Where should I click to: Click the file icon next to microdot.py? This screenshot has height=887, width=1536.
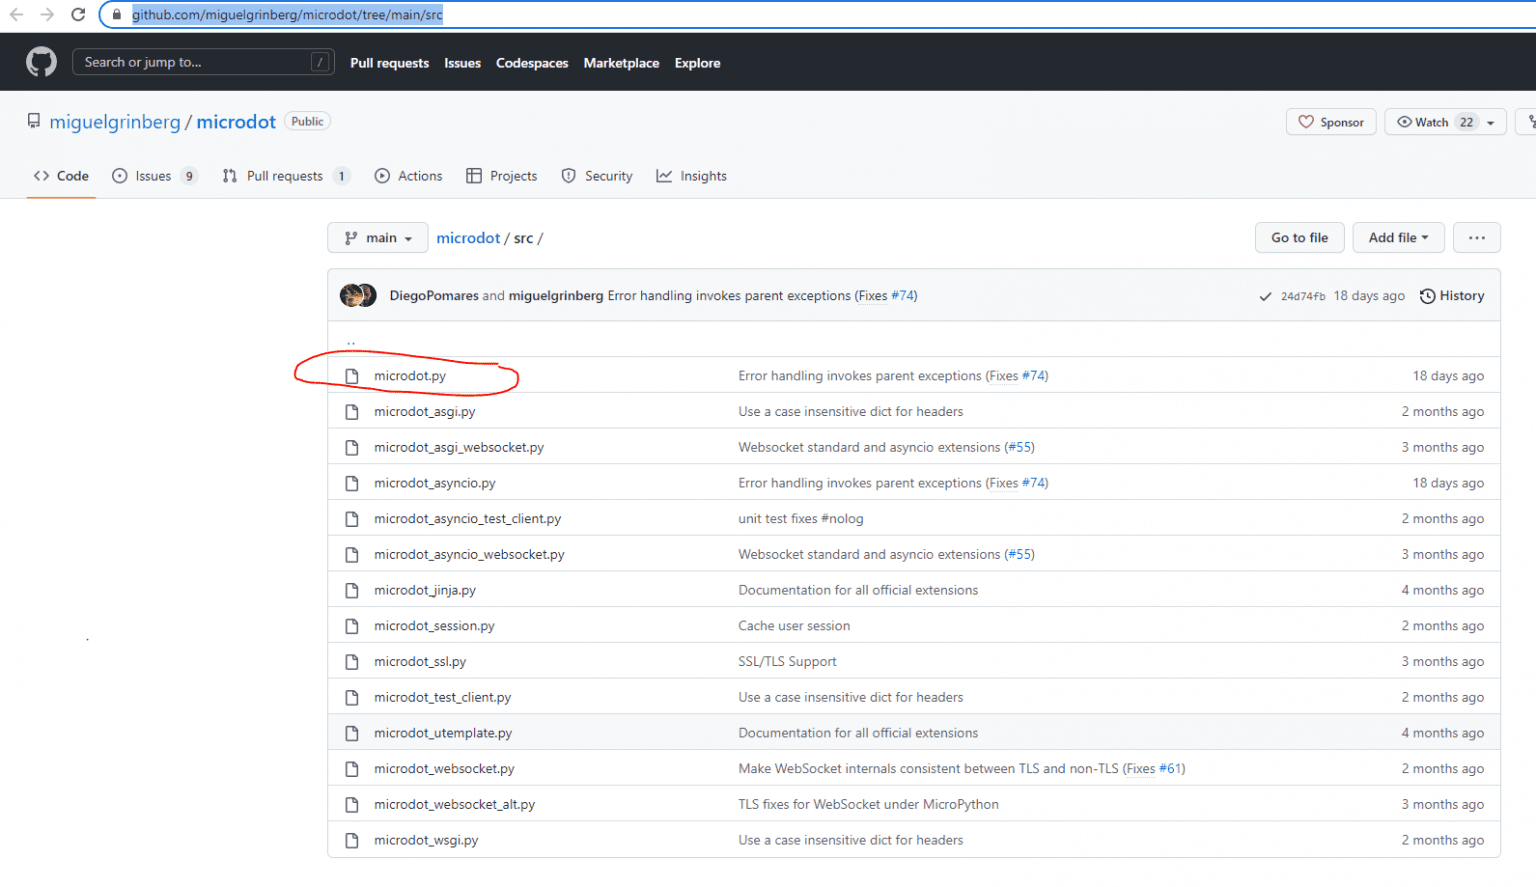[x=352, y=376]
